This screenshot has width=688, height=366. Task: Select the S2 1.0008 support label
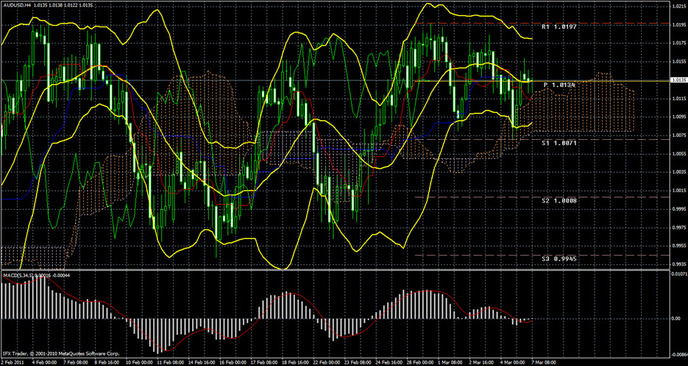(x=558, y=201)
